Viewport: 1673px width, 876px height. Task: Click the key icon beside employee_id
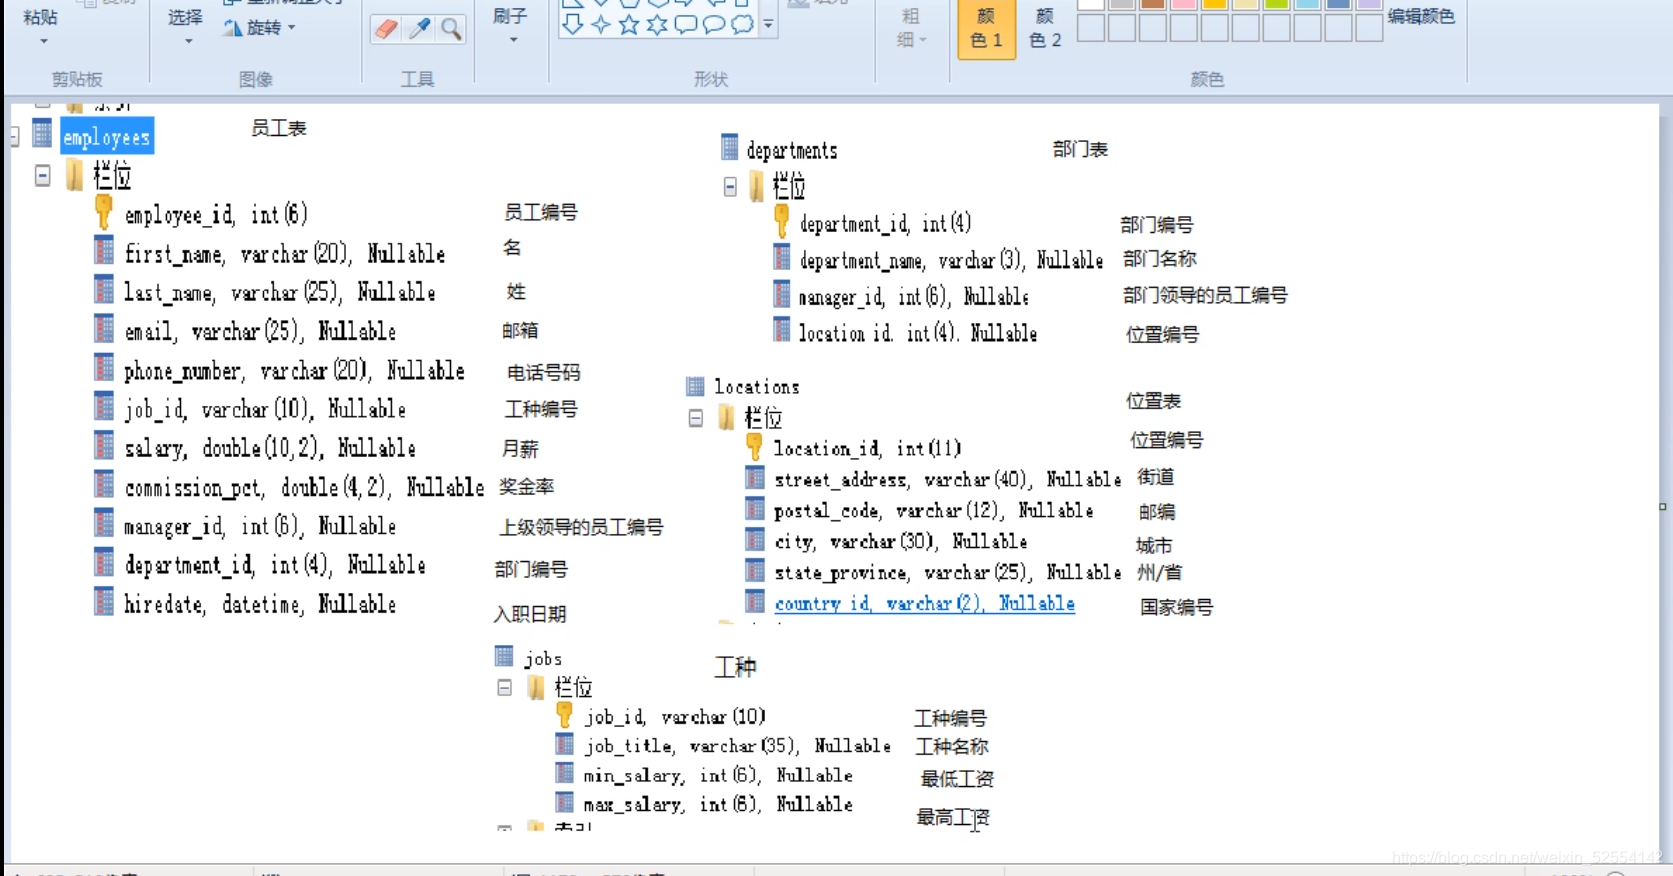point(104,212)
